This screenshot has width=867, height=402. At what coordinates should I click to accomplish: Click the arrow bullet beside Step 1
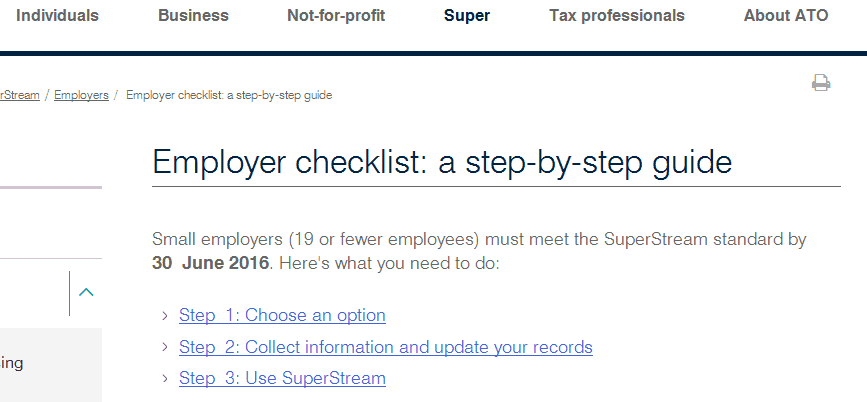click(165, 316)
